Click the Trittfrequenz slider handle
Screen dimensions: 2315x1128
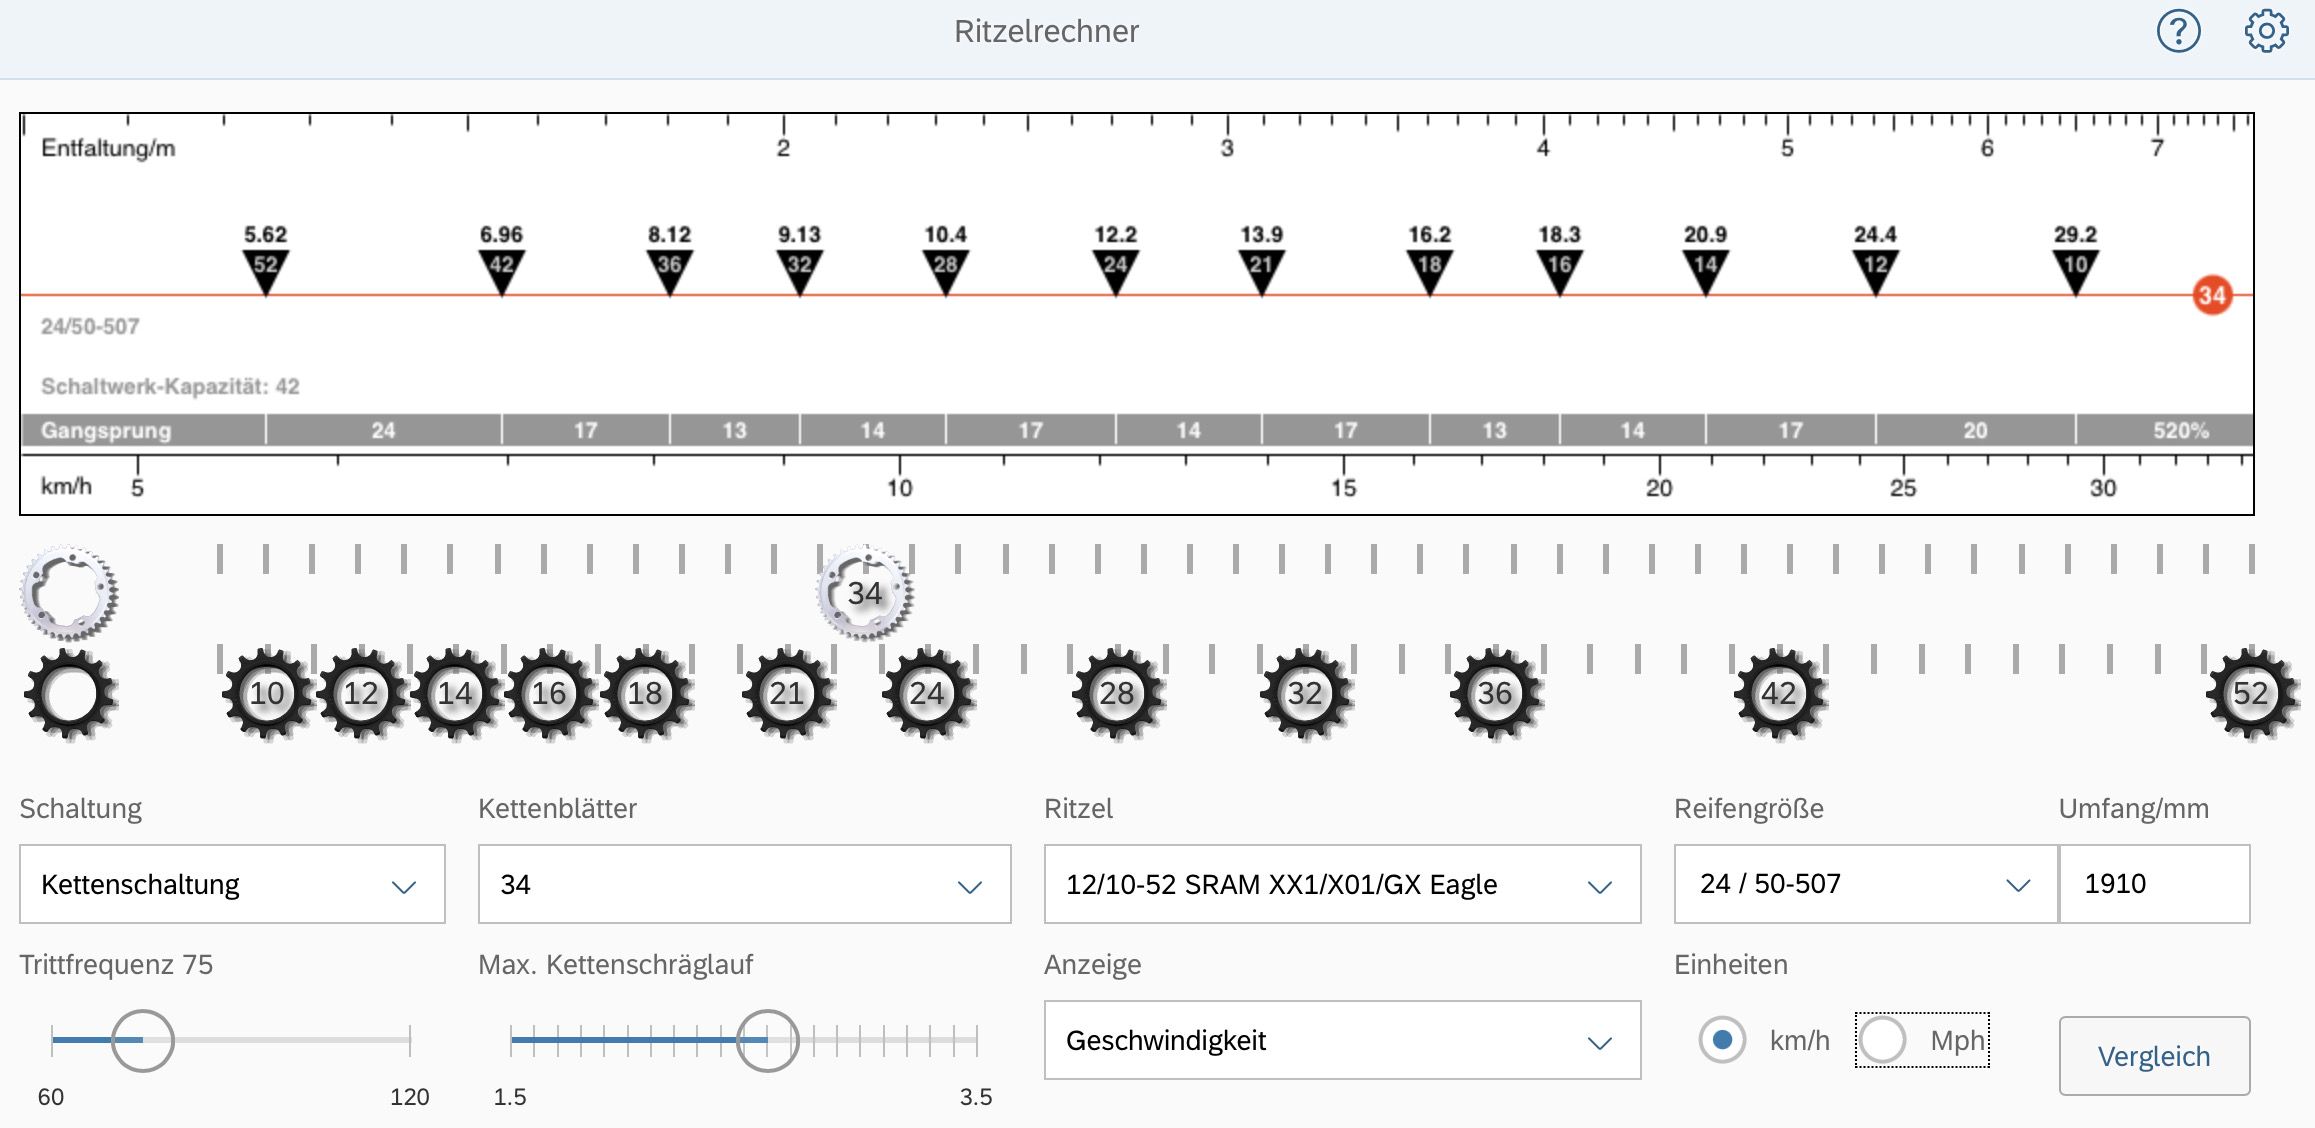(x=142, y=1041)
